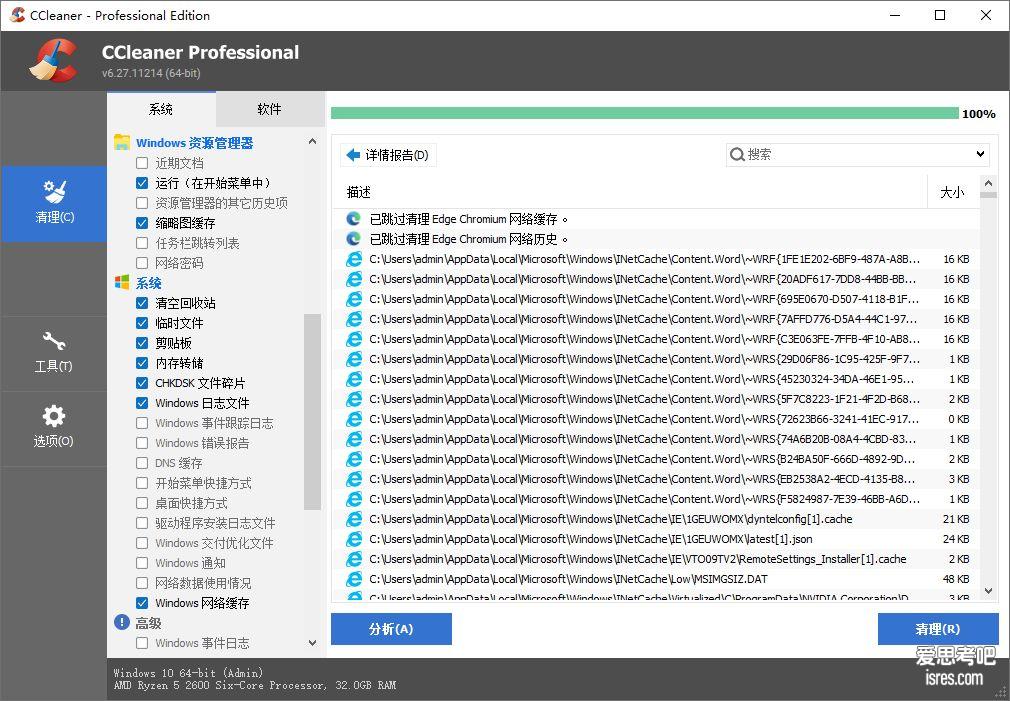1010x701 pixels.
Task: Click the IE icon on RemoteSettings_Installer[1].cache row
Action: (354, 559)
